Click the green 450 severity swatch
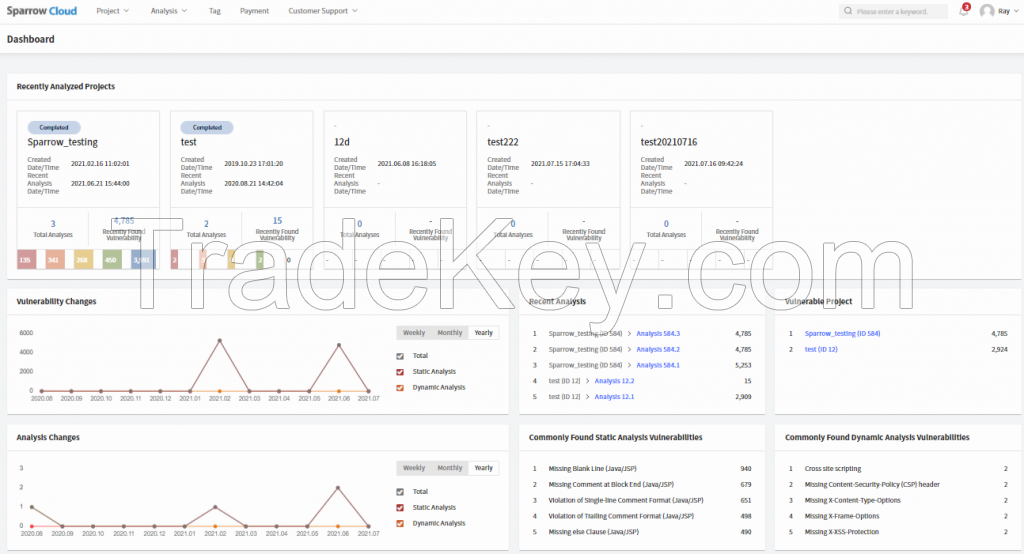The width and height of the screenshot is (1024, 554). click(x=112, y=259)
